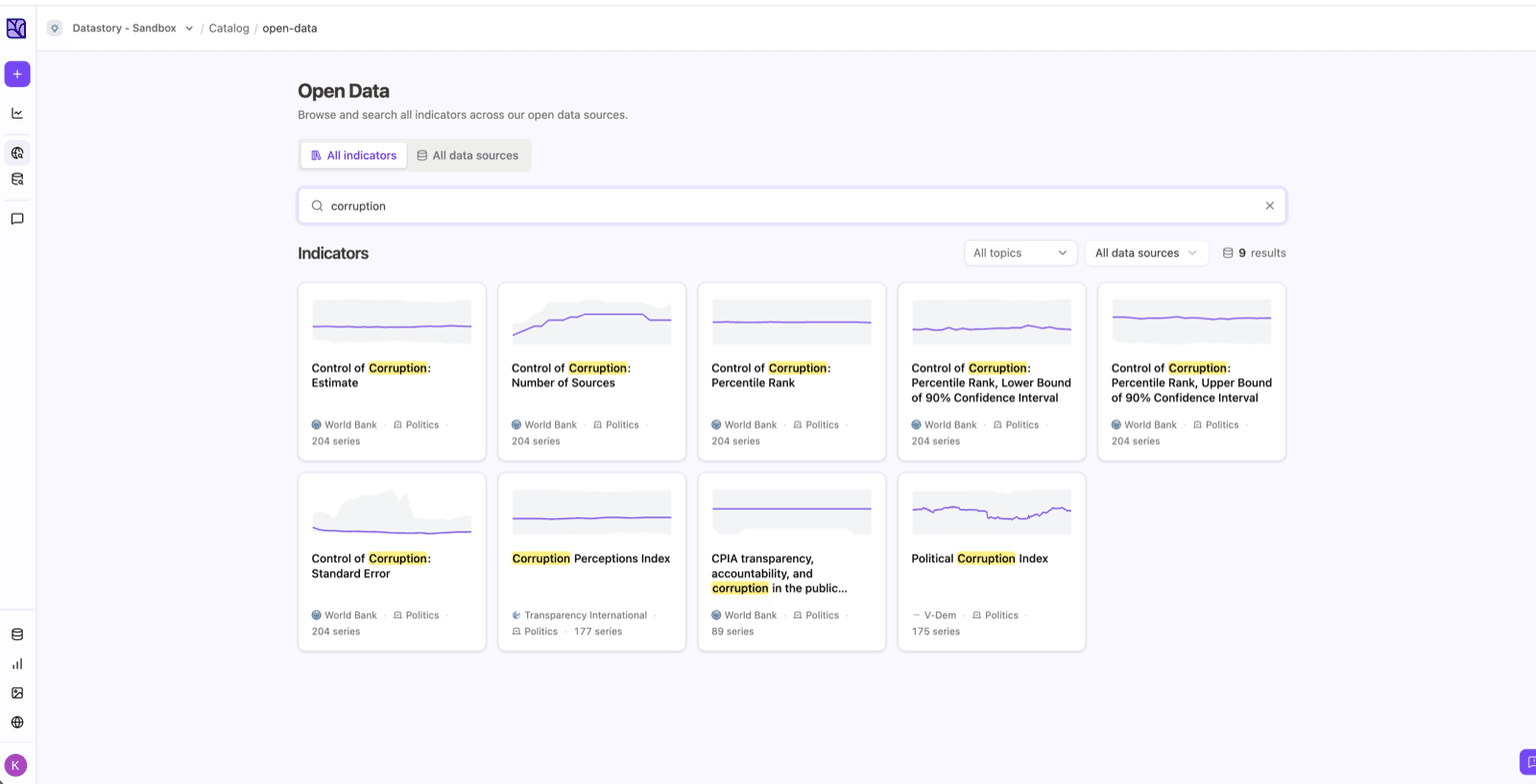Click the 'Open Data' page heading
Screen dimensions: 1536x784
tap(343, 91)
